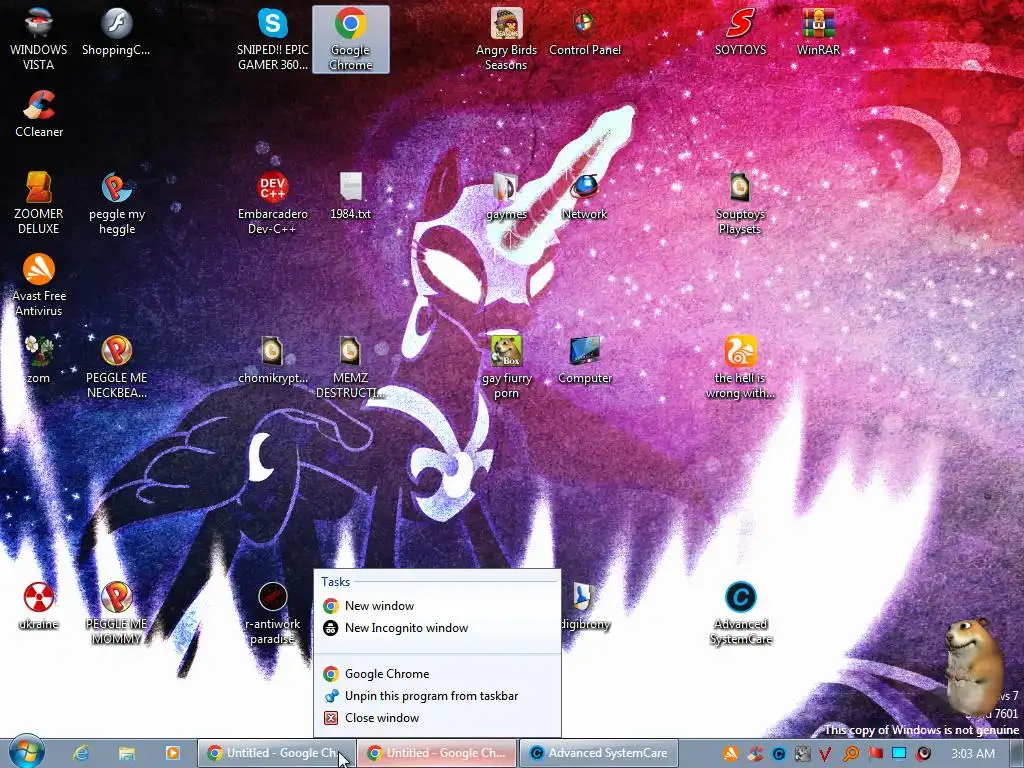The width and height of the screenshot is (1024, 768).
Task: Click the hamster desktop gadget
Action: 975,665
